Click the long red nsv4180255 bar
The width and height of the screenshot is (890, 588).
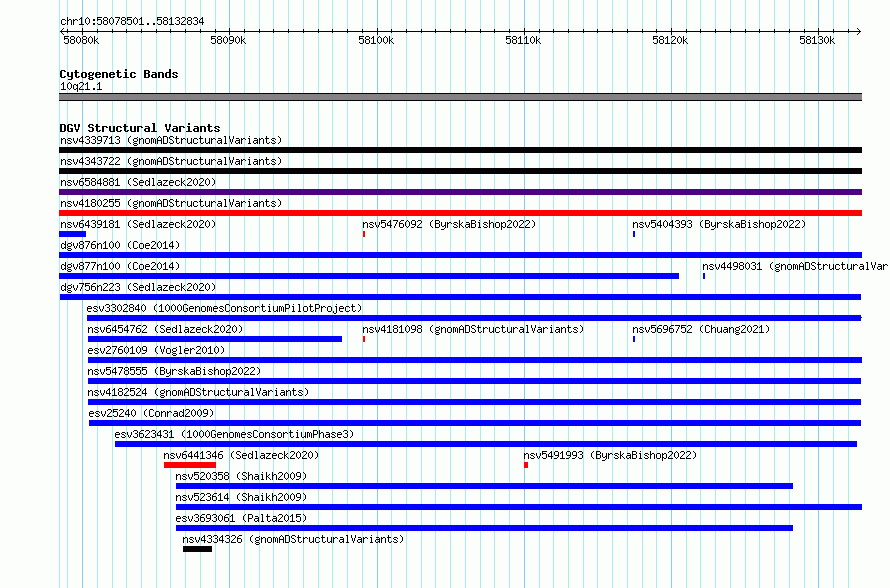tap(460, 213)
